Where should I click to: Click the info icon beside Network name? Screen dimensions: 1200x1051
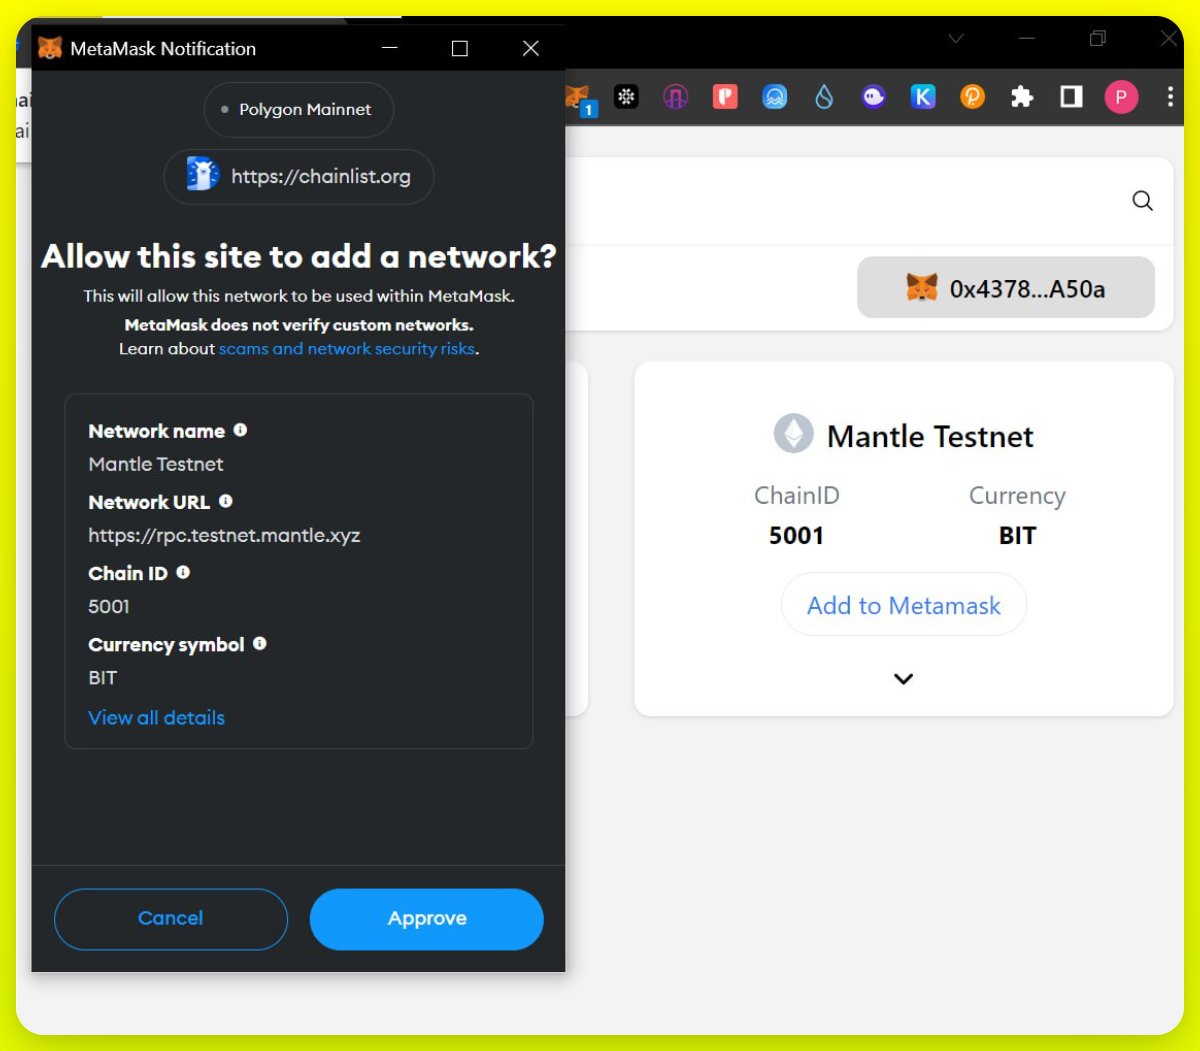[x=240, y=430]
